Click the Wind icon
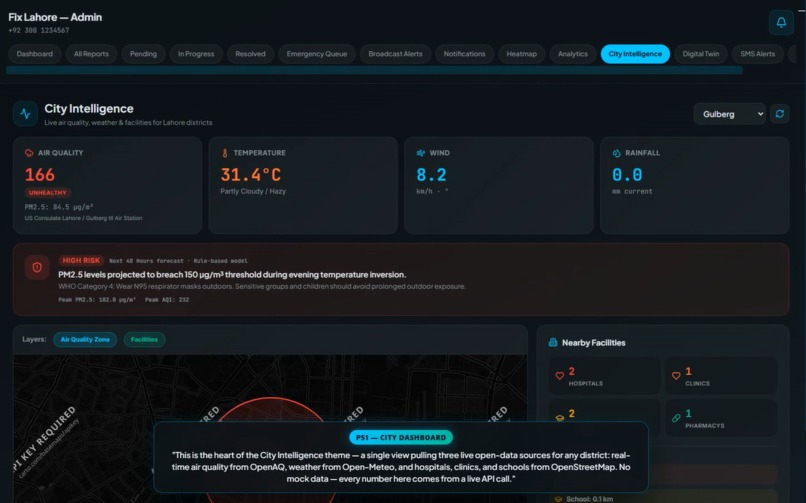Viewport: 806px width, 503px height. tap(420, 153)
